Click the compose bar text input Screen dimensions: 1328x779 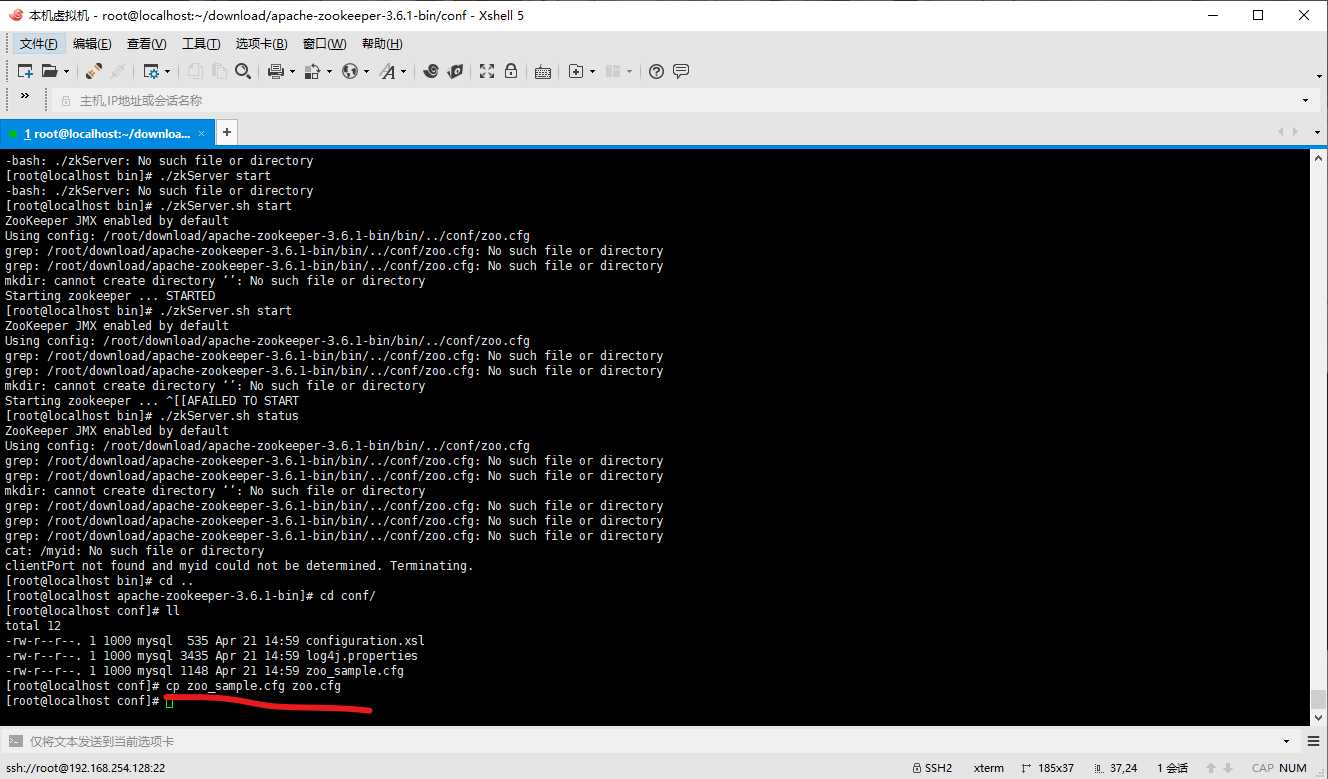650,742
